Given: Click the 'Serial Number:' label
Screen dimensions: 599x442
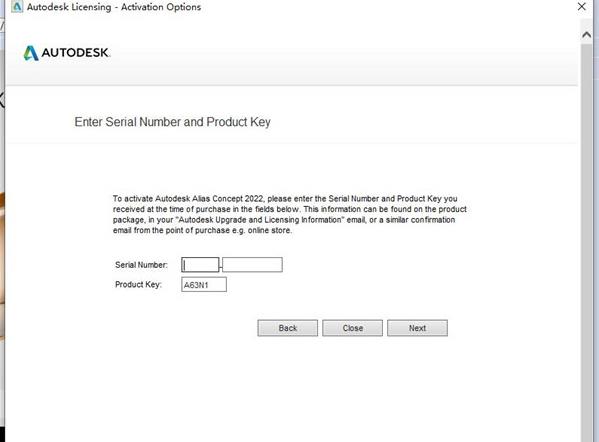Looking at the screenshot, I should pyautogui.click(x=141, y=265).
